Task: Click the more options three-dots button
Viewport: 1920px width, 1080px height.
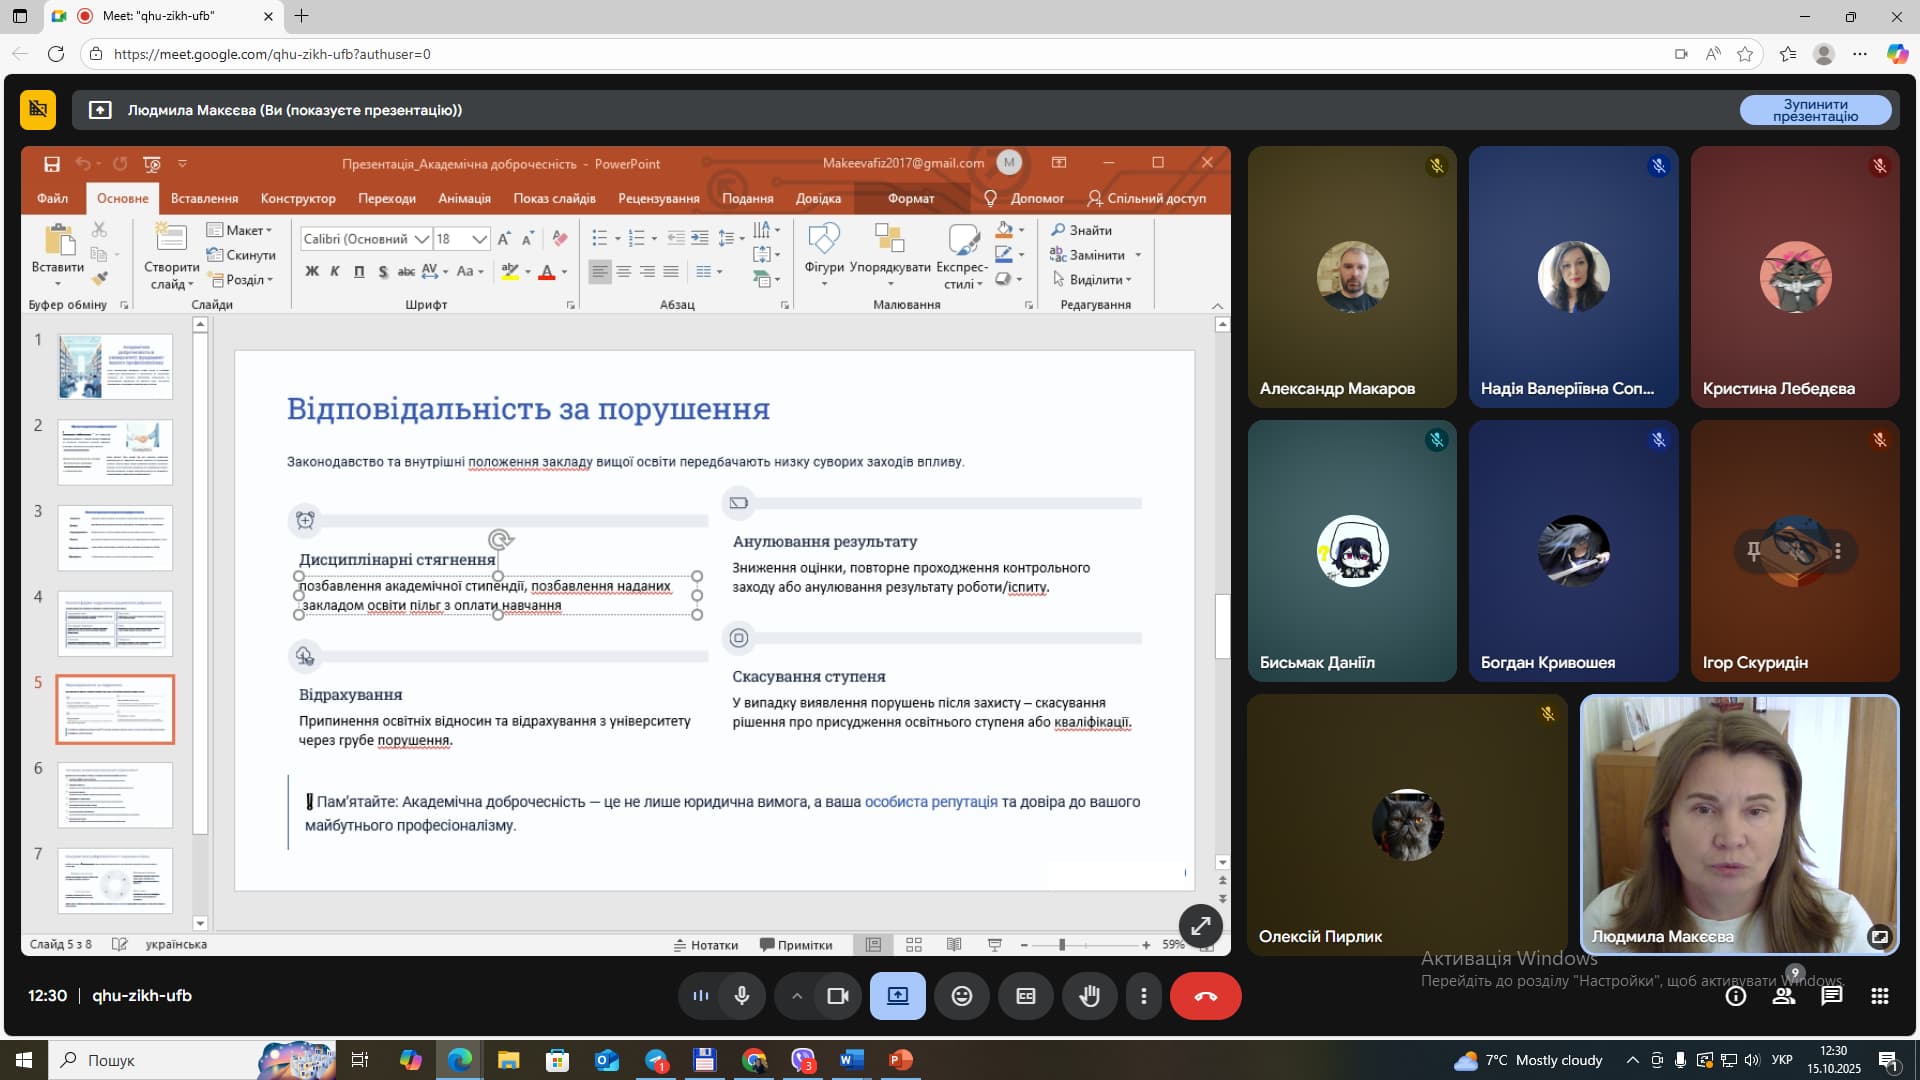Action: [x=1143, y=996]
